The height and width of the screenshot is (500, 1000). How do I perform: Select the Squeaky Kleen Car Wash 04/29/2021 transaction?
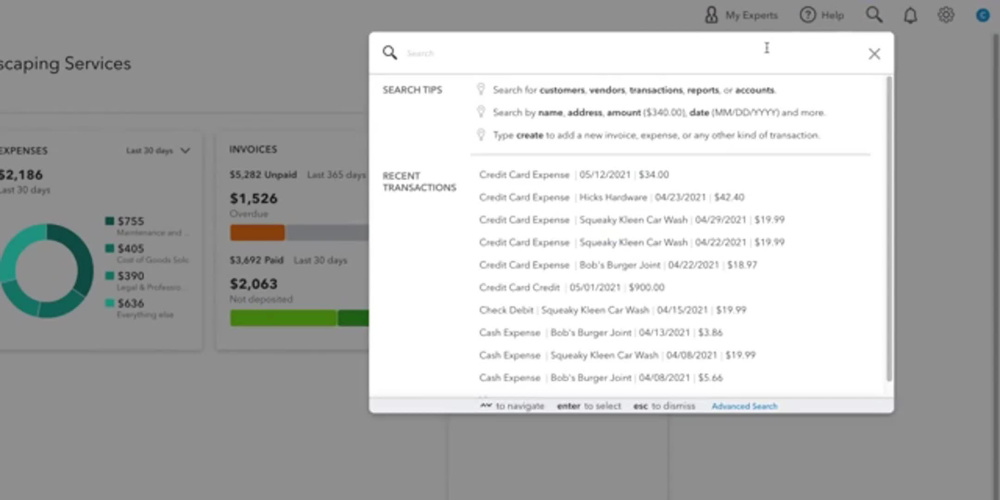[631, 220]
